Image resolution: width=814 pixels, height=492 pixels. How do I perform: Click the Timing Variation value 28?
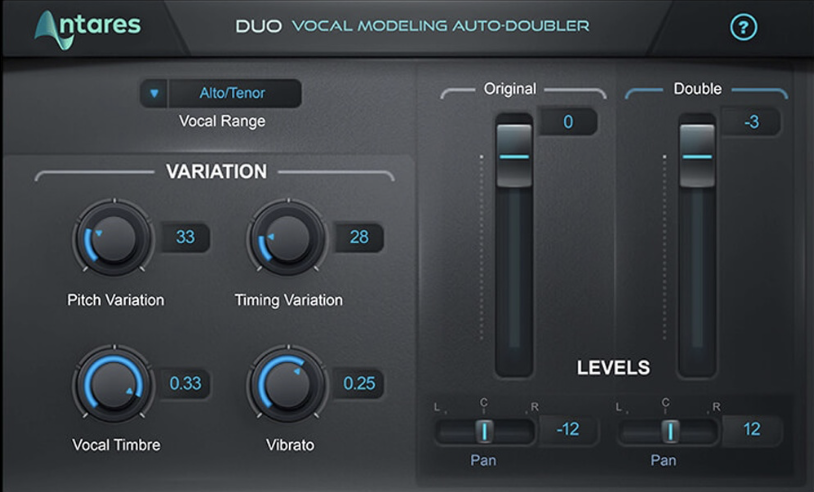359,237
